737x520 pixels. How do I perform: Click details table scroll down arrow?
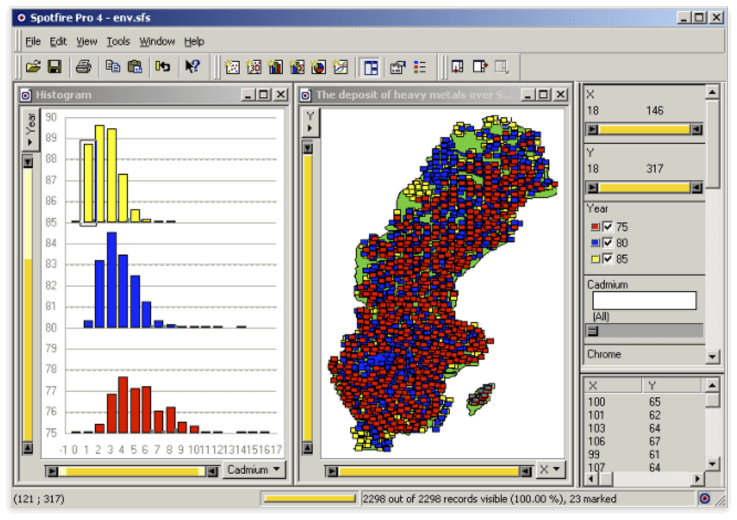click(712, 464)
